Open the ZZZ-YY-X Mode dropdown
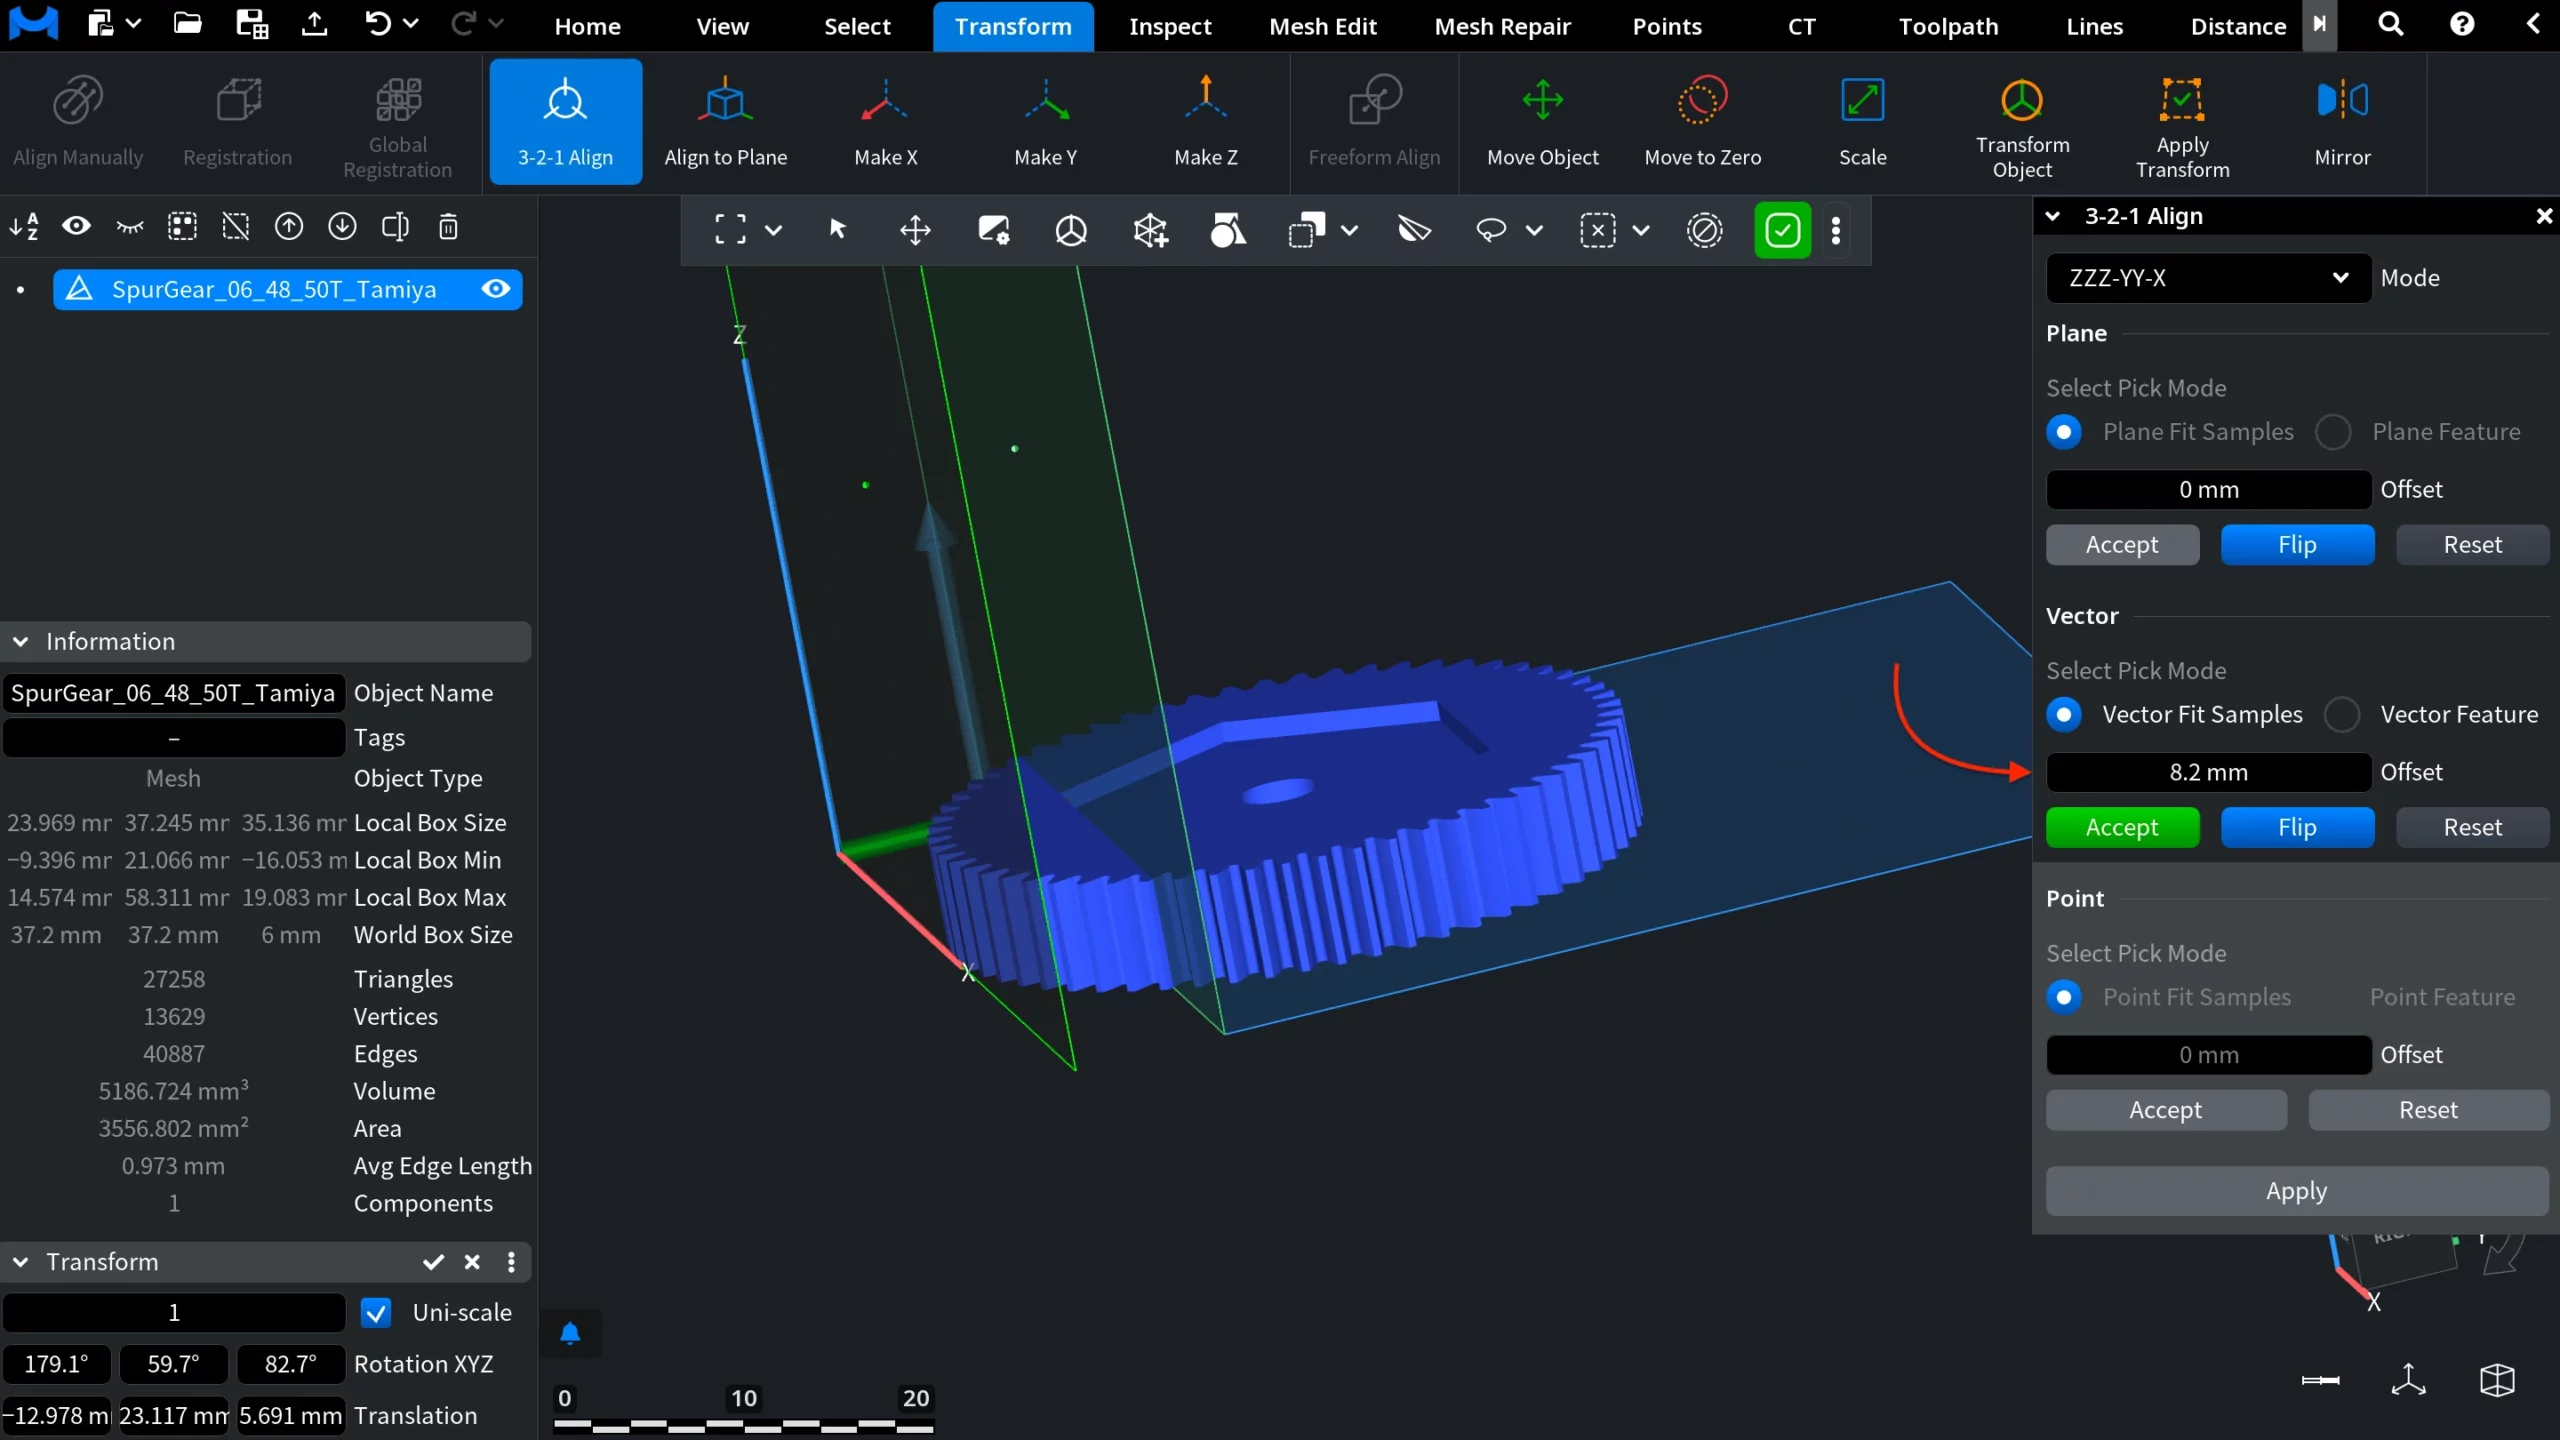Image resolution: width=2560 pixels, height=1440 pixels. 2208,278
